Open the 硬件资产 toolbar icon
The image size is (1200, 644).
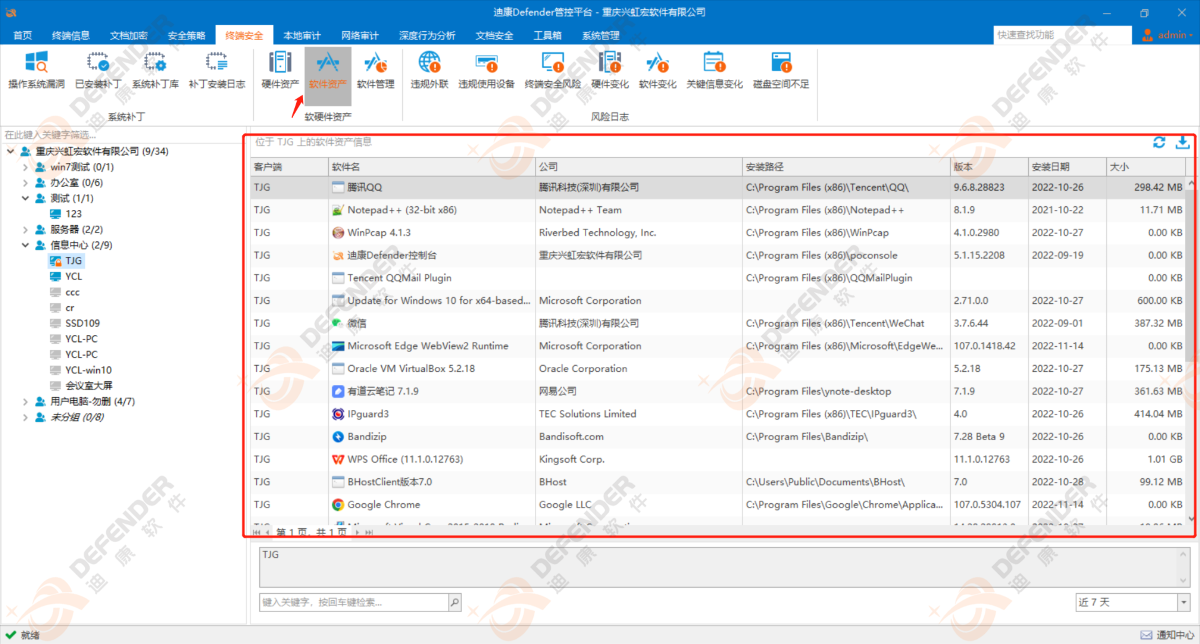tap(280, 69)
